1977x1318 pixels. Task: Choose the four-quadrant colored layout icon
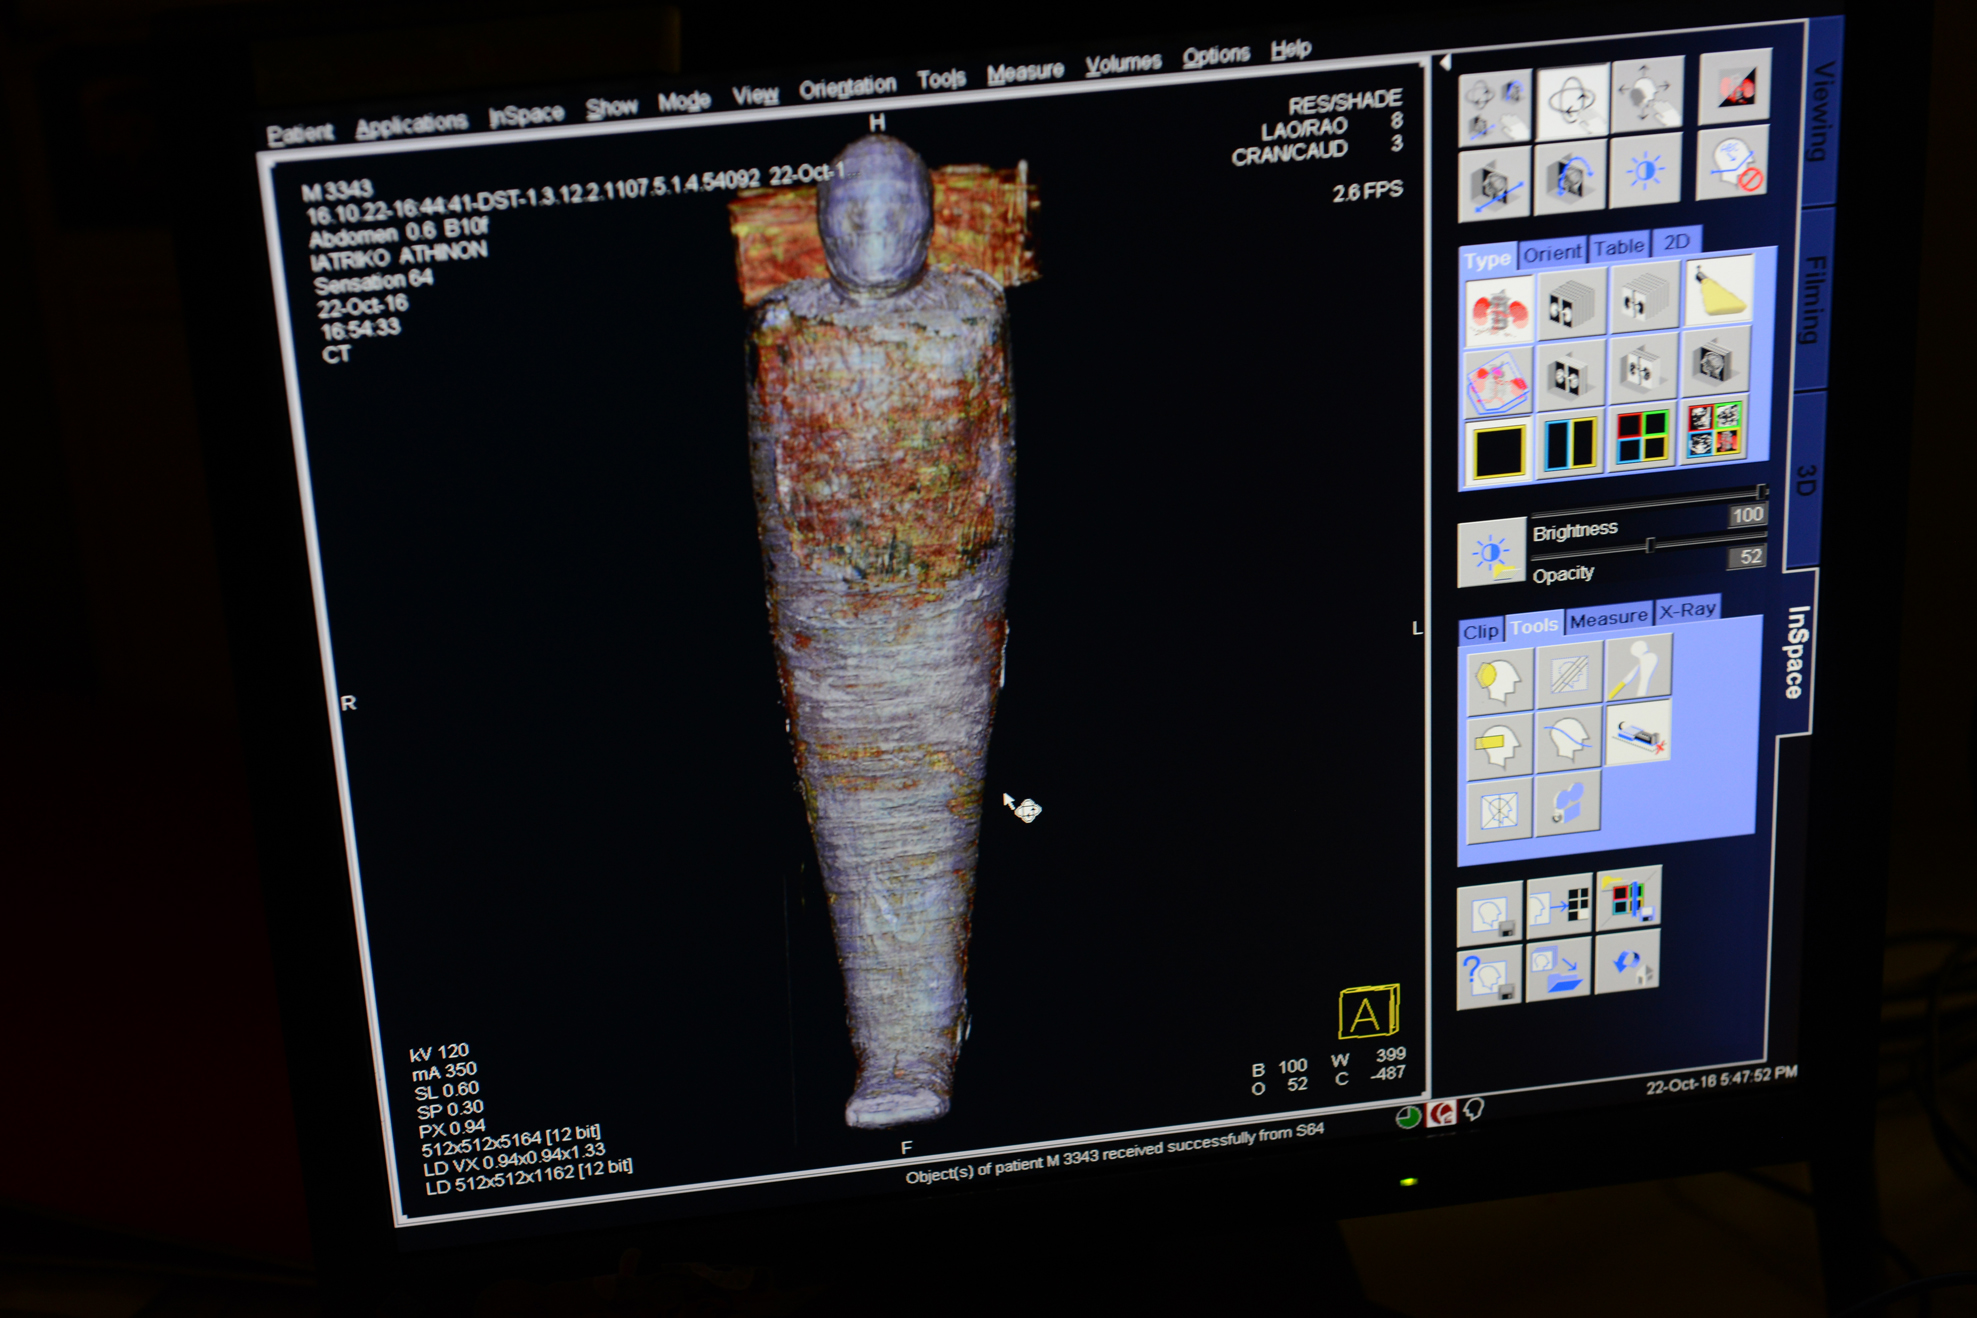(x=1641, y=438)
